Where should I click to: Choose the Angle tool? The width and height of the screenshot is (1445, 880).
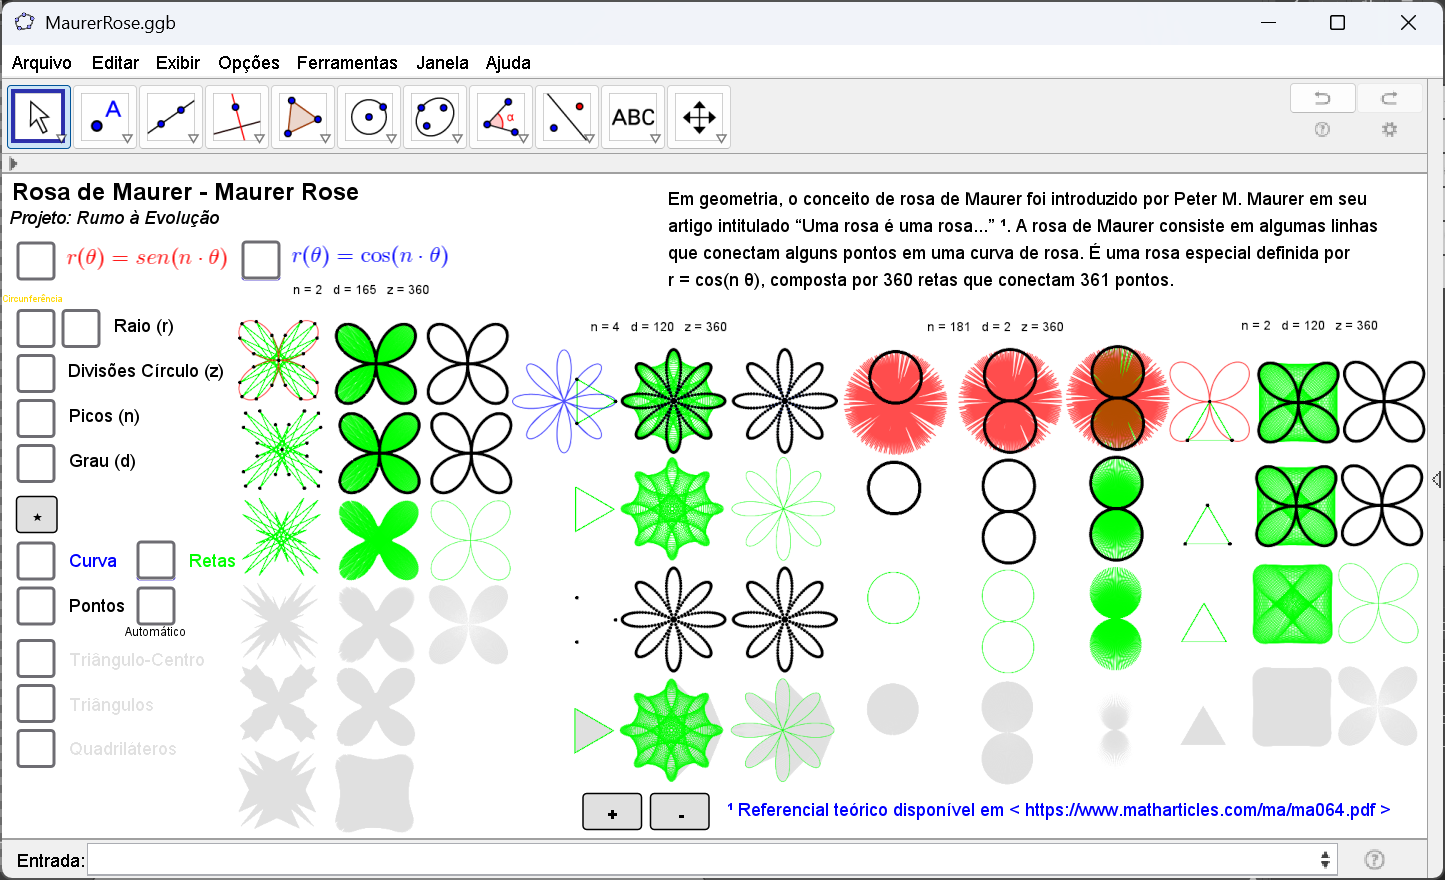pos(501,117)
